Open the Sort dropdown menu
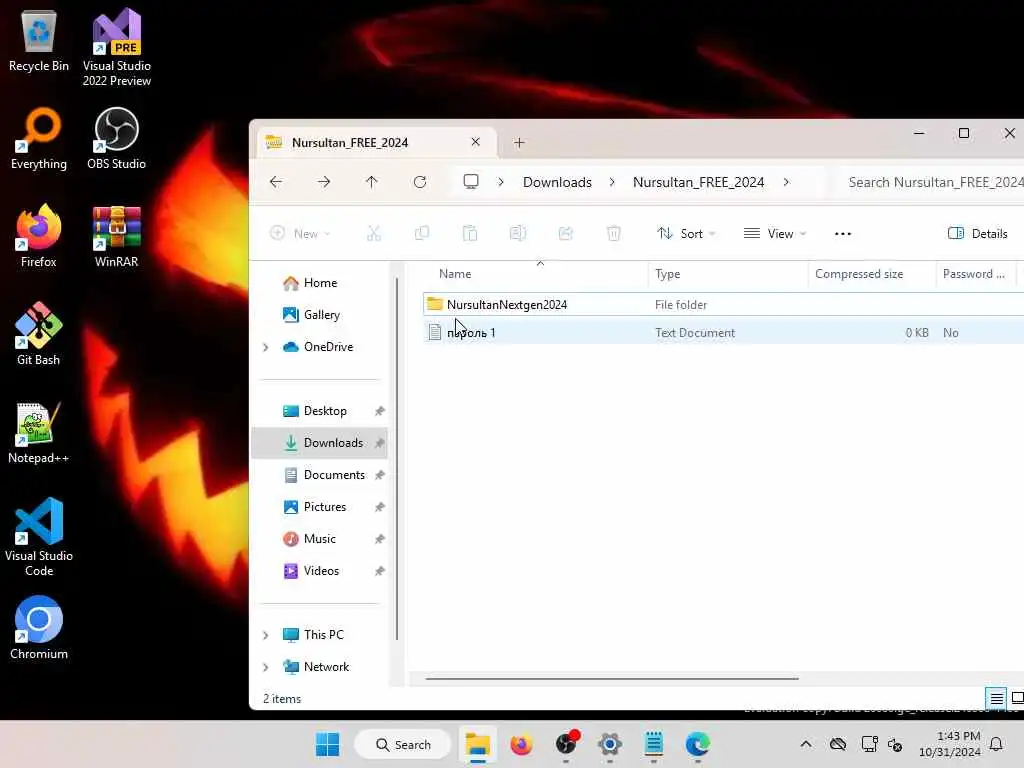Image resolution: width=1024 pixels, height=768 pixels. click(x=686, y=233)
